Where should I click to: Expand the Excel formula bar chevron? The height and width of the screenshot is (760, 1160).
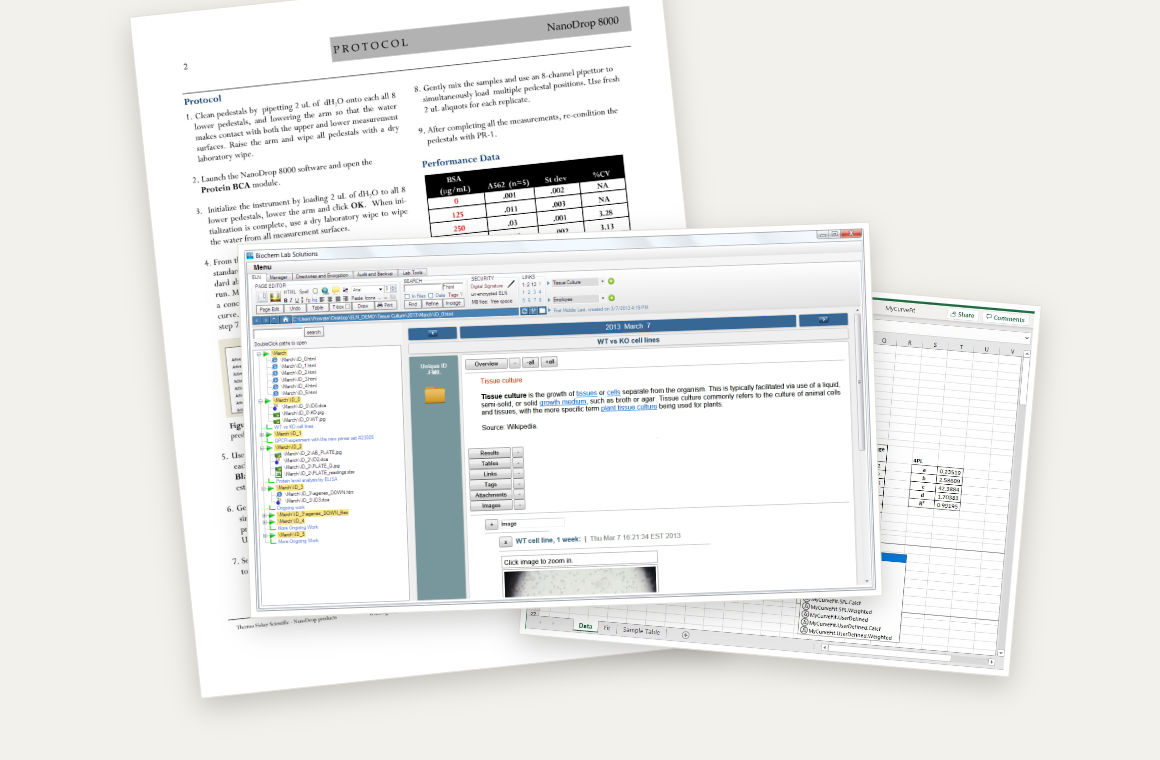tap(1027, 338)
